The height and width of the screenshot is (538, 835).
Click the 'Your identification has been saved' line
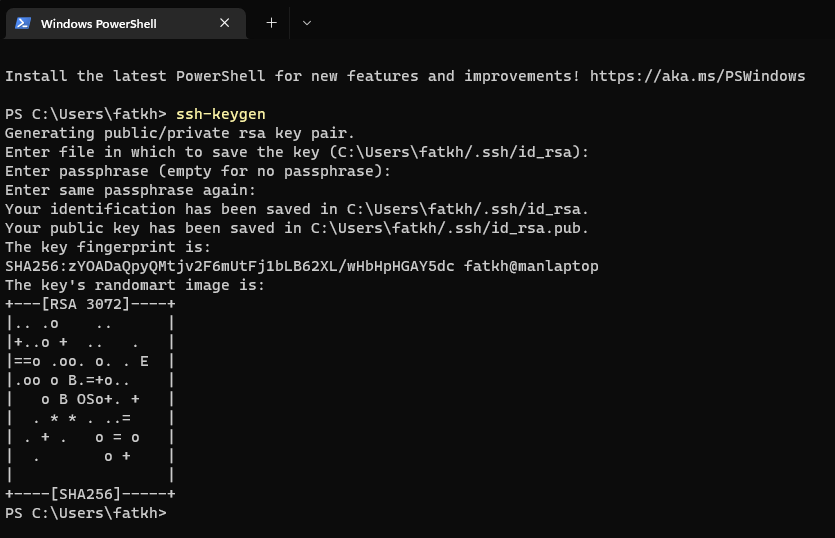[297, 209]
